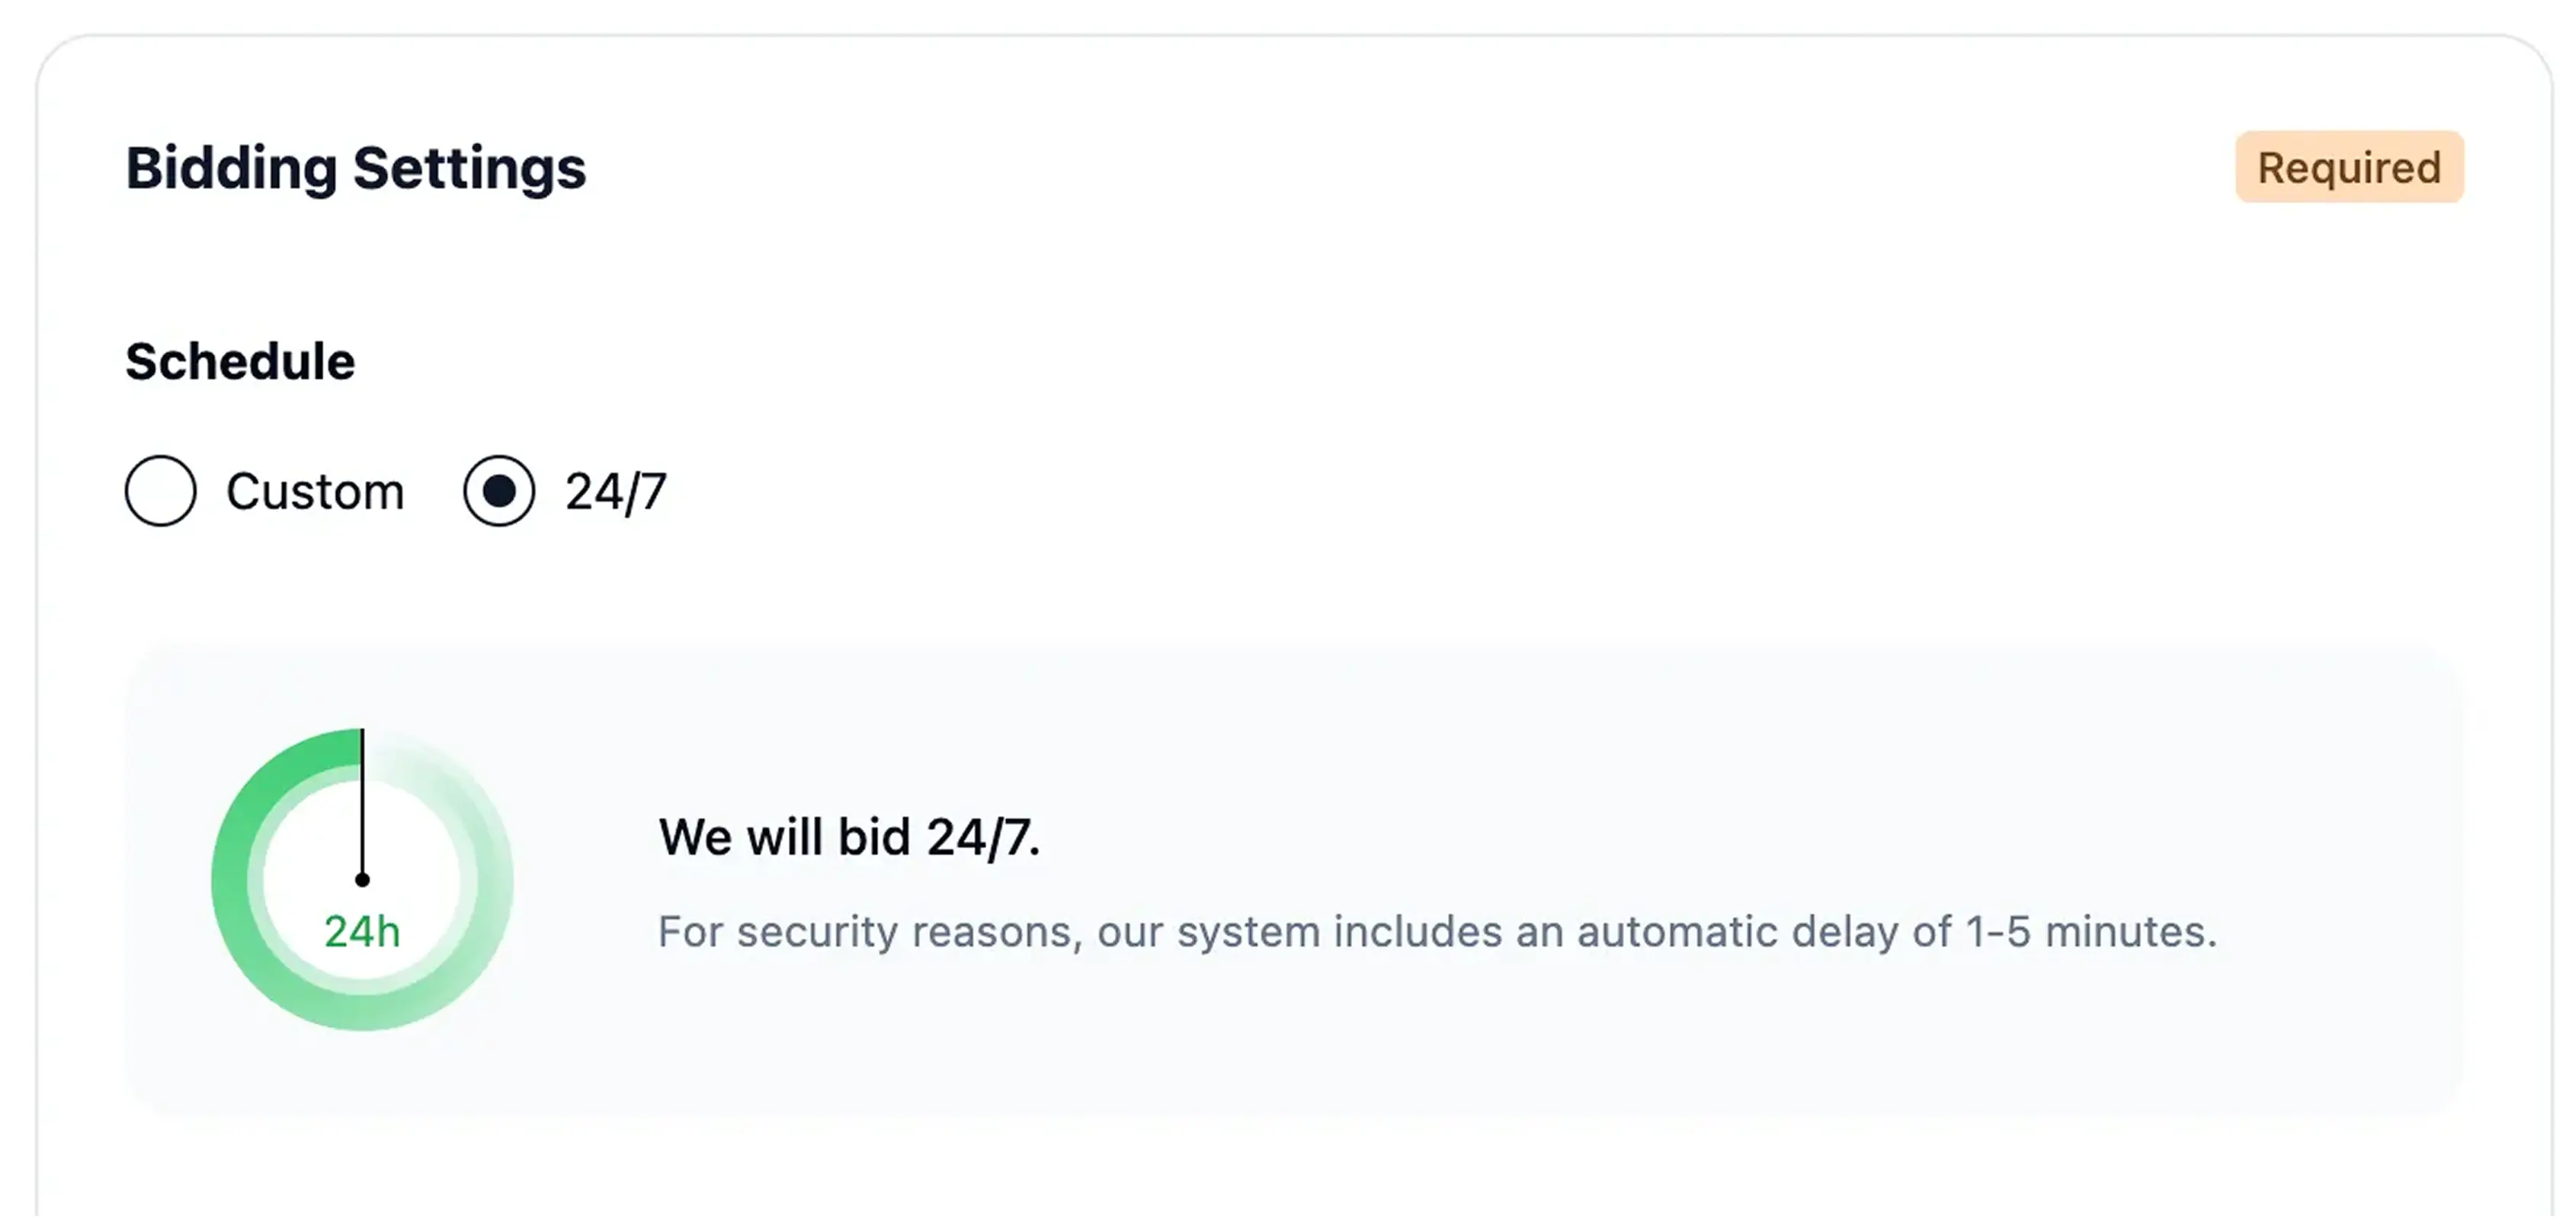Viewport: 2576px width, 1217px height.
Task: Select the 24/7 schedule radio button
Action: click(498, 491)
